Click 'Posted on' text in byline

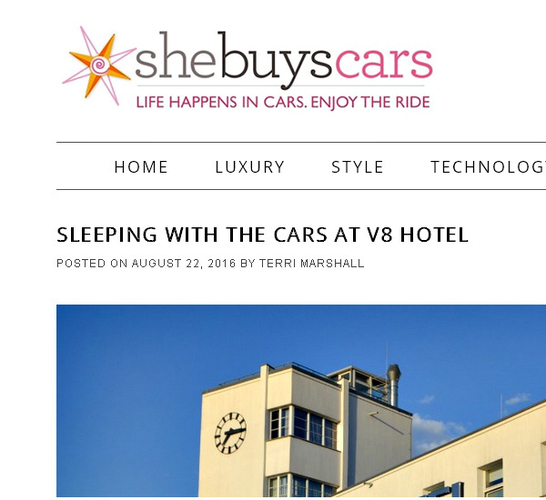pos(92,263)
